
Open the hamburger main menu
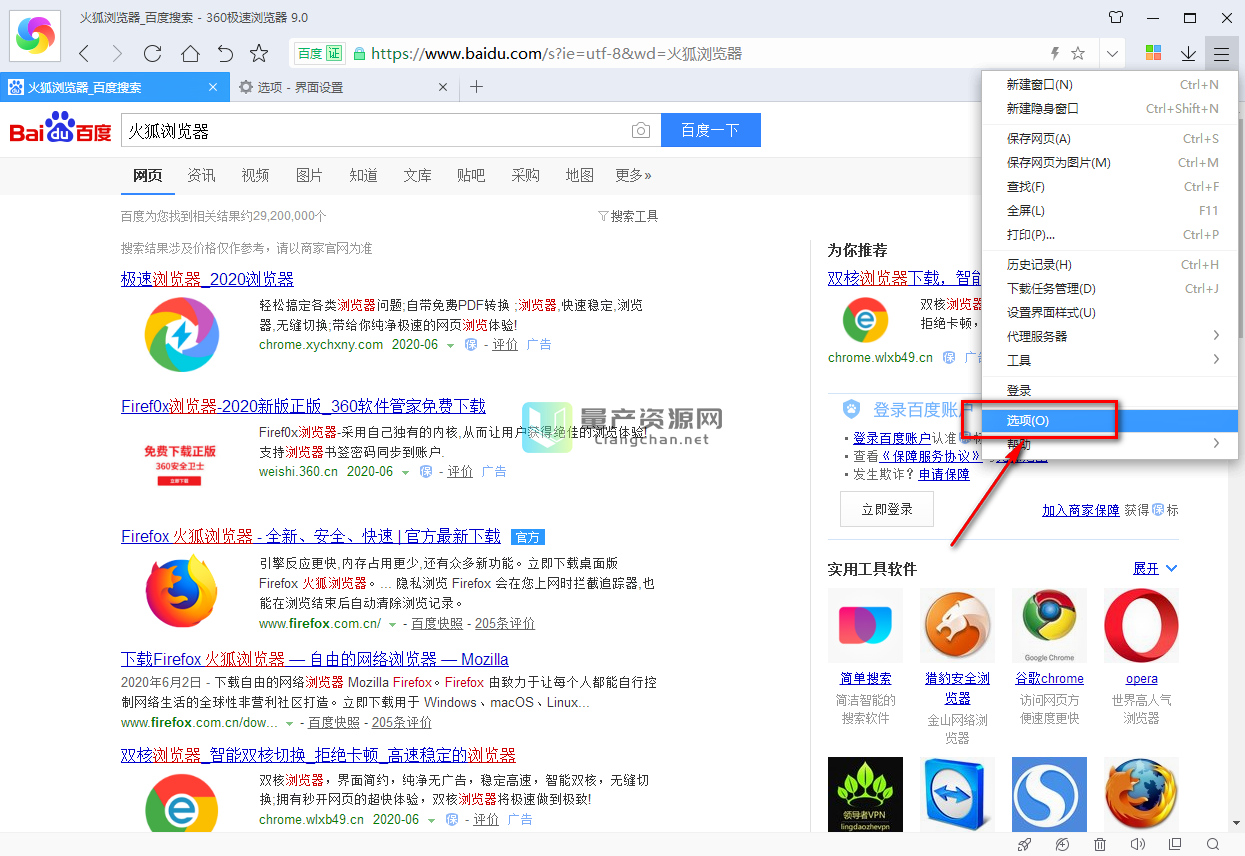[1221, 53]
